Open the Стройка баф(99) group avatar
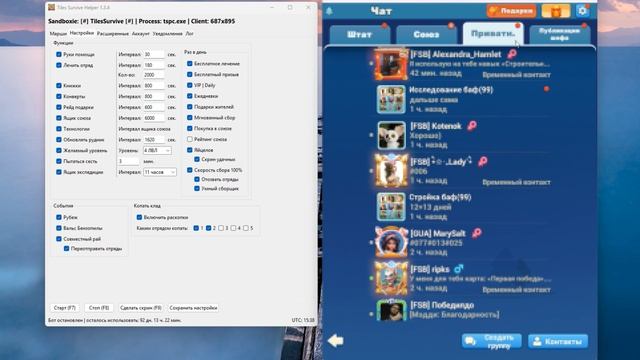 pos(391,207)
